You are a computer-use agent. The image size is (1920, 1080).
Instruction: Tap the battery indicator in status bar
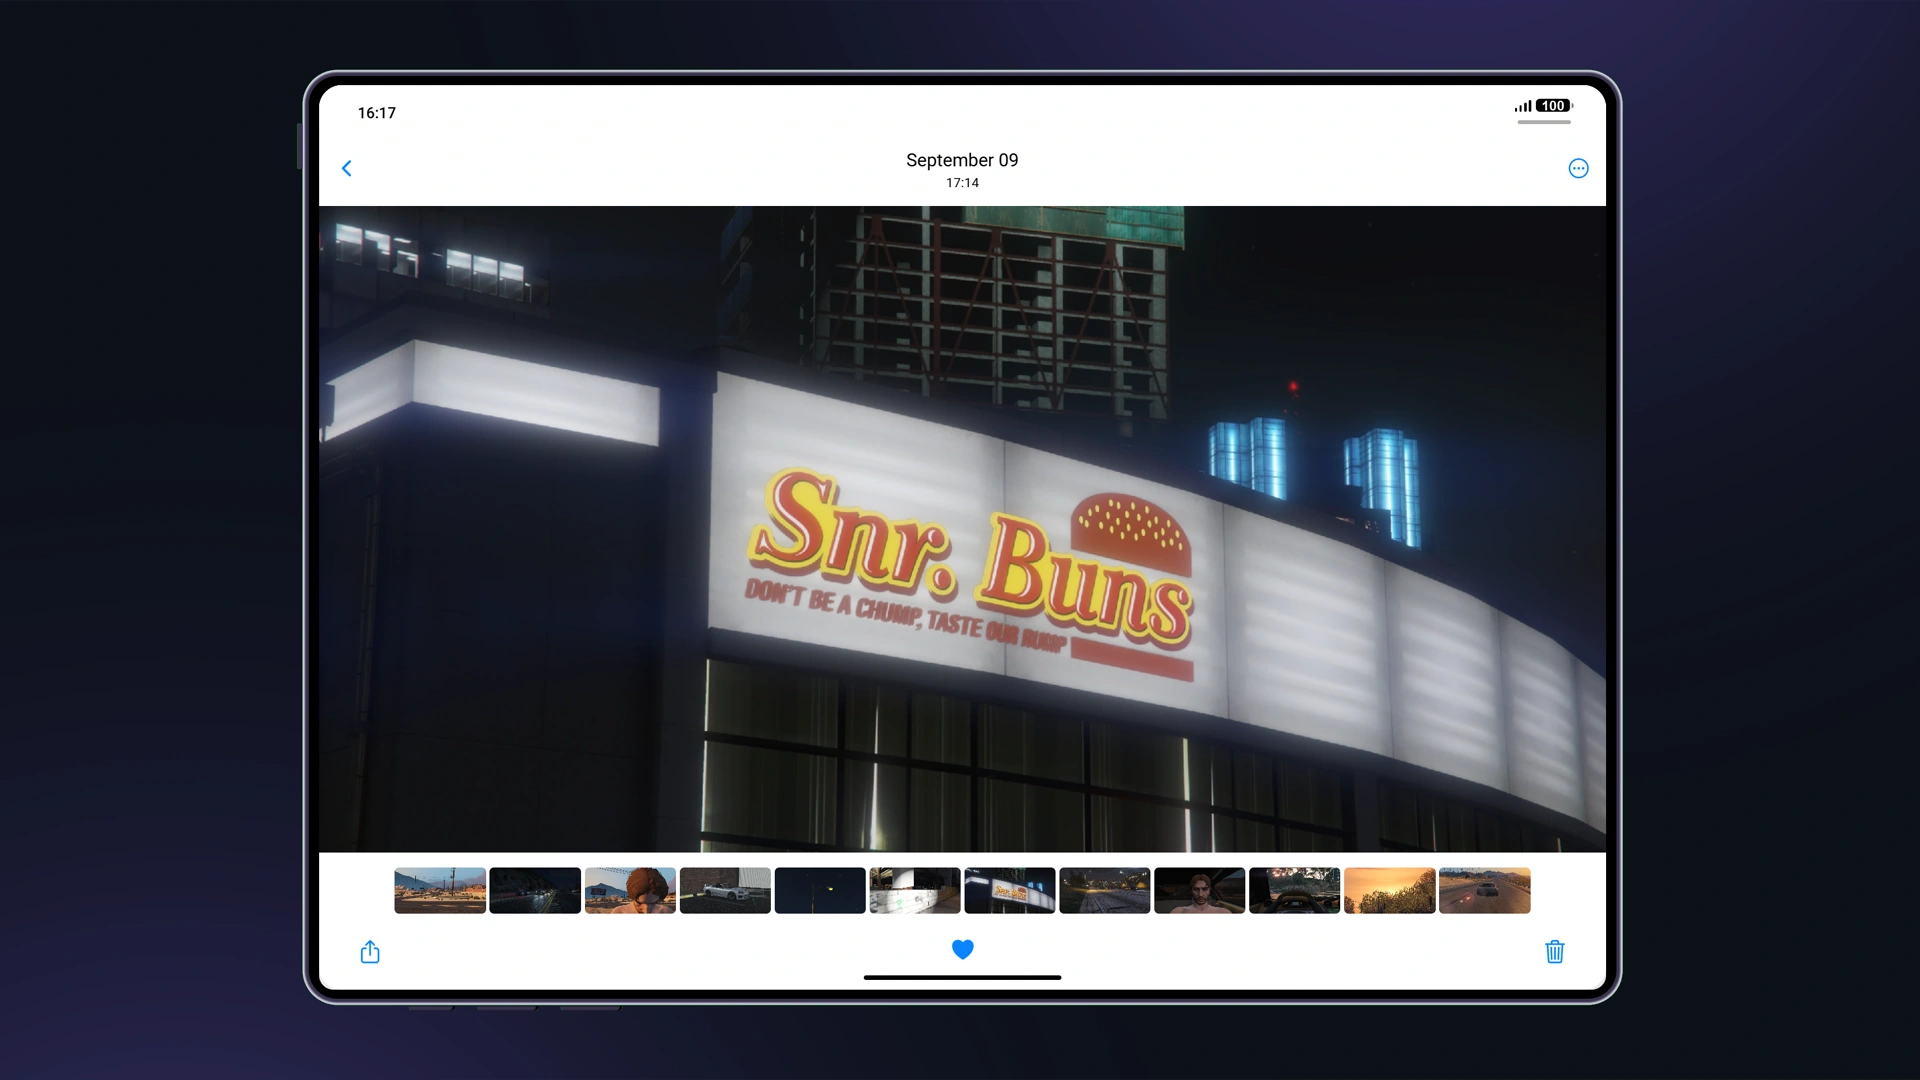tap(1553, 106)
